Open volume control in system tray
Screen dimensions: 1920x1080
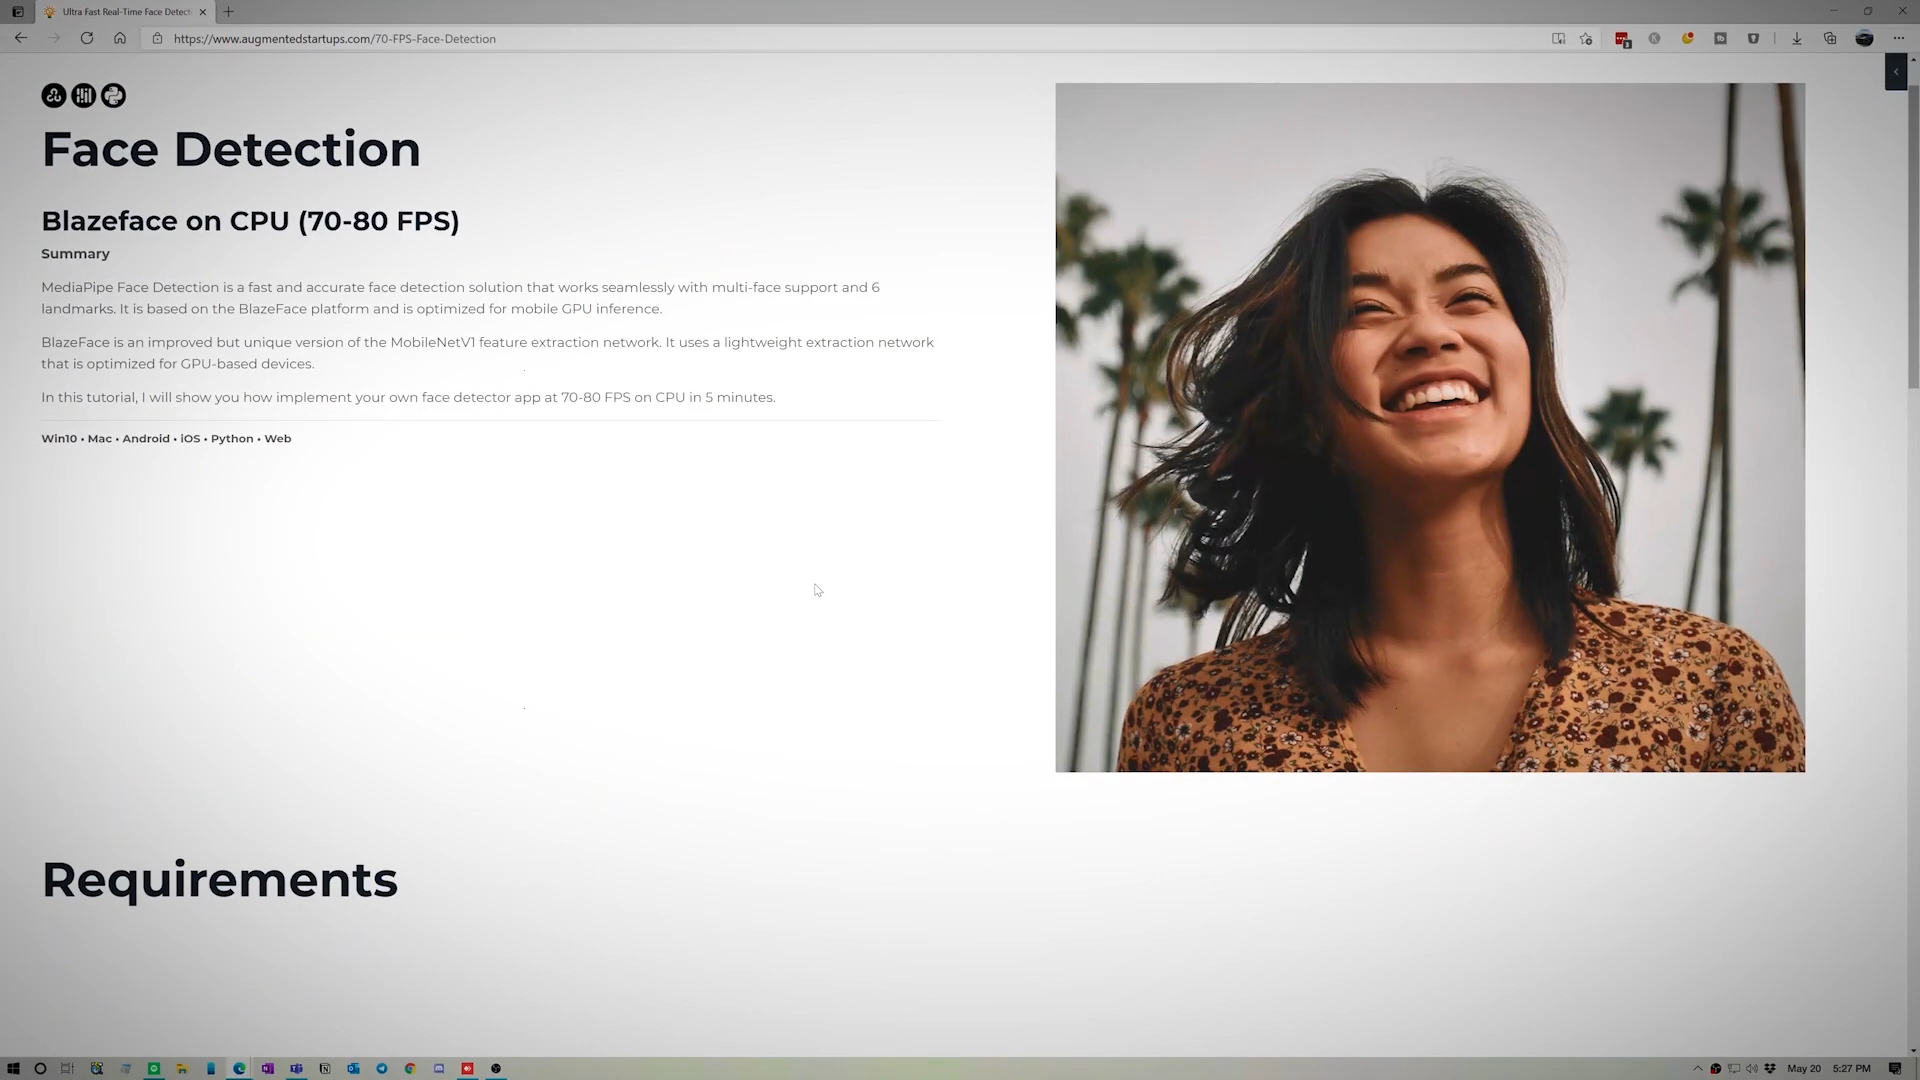[x=1751, y=1068]
